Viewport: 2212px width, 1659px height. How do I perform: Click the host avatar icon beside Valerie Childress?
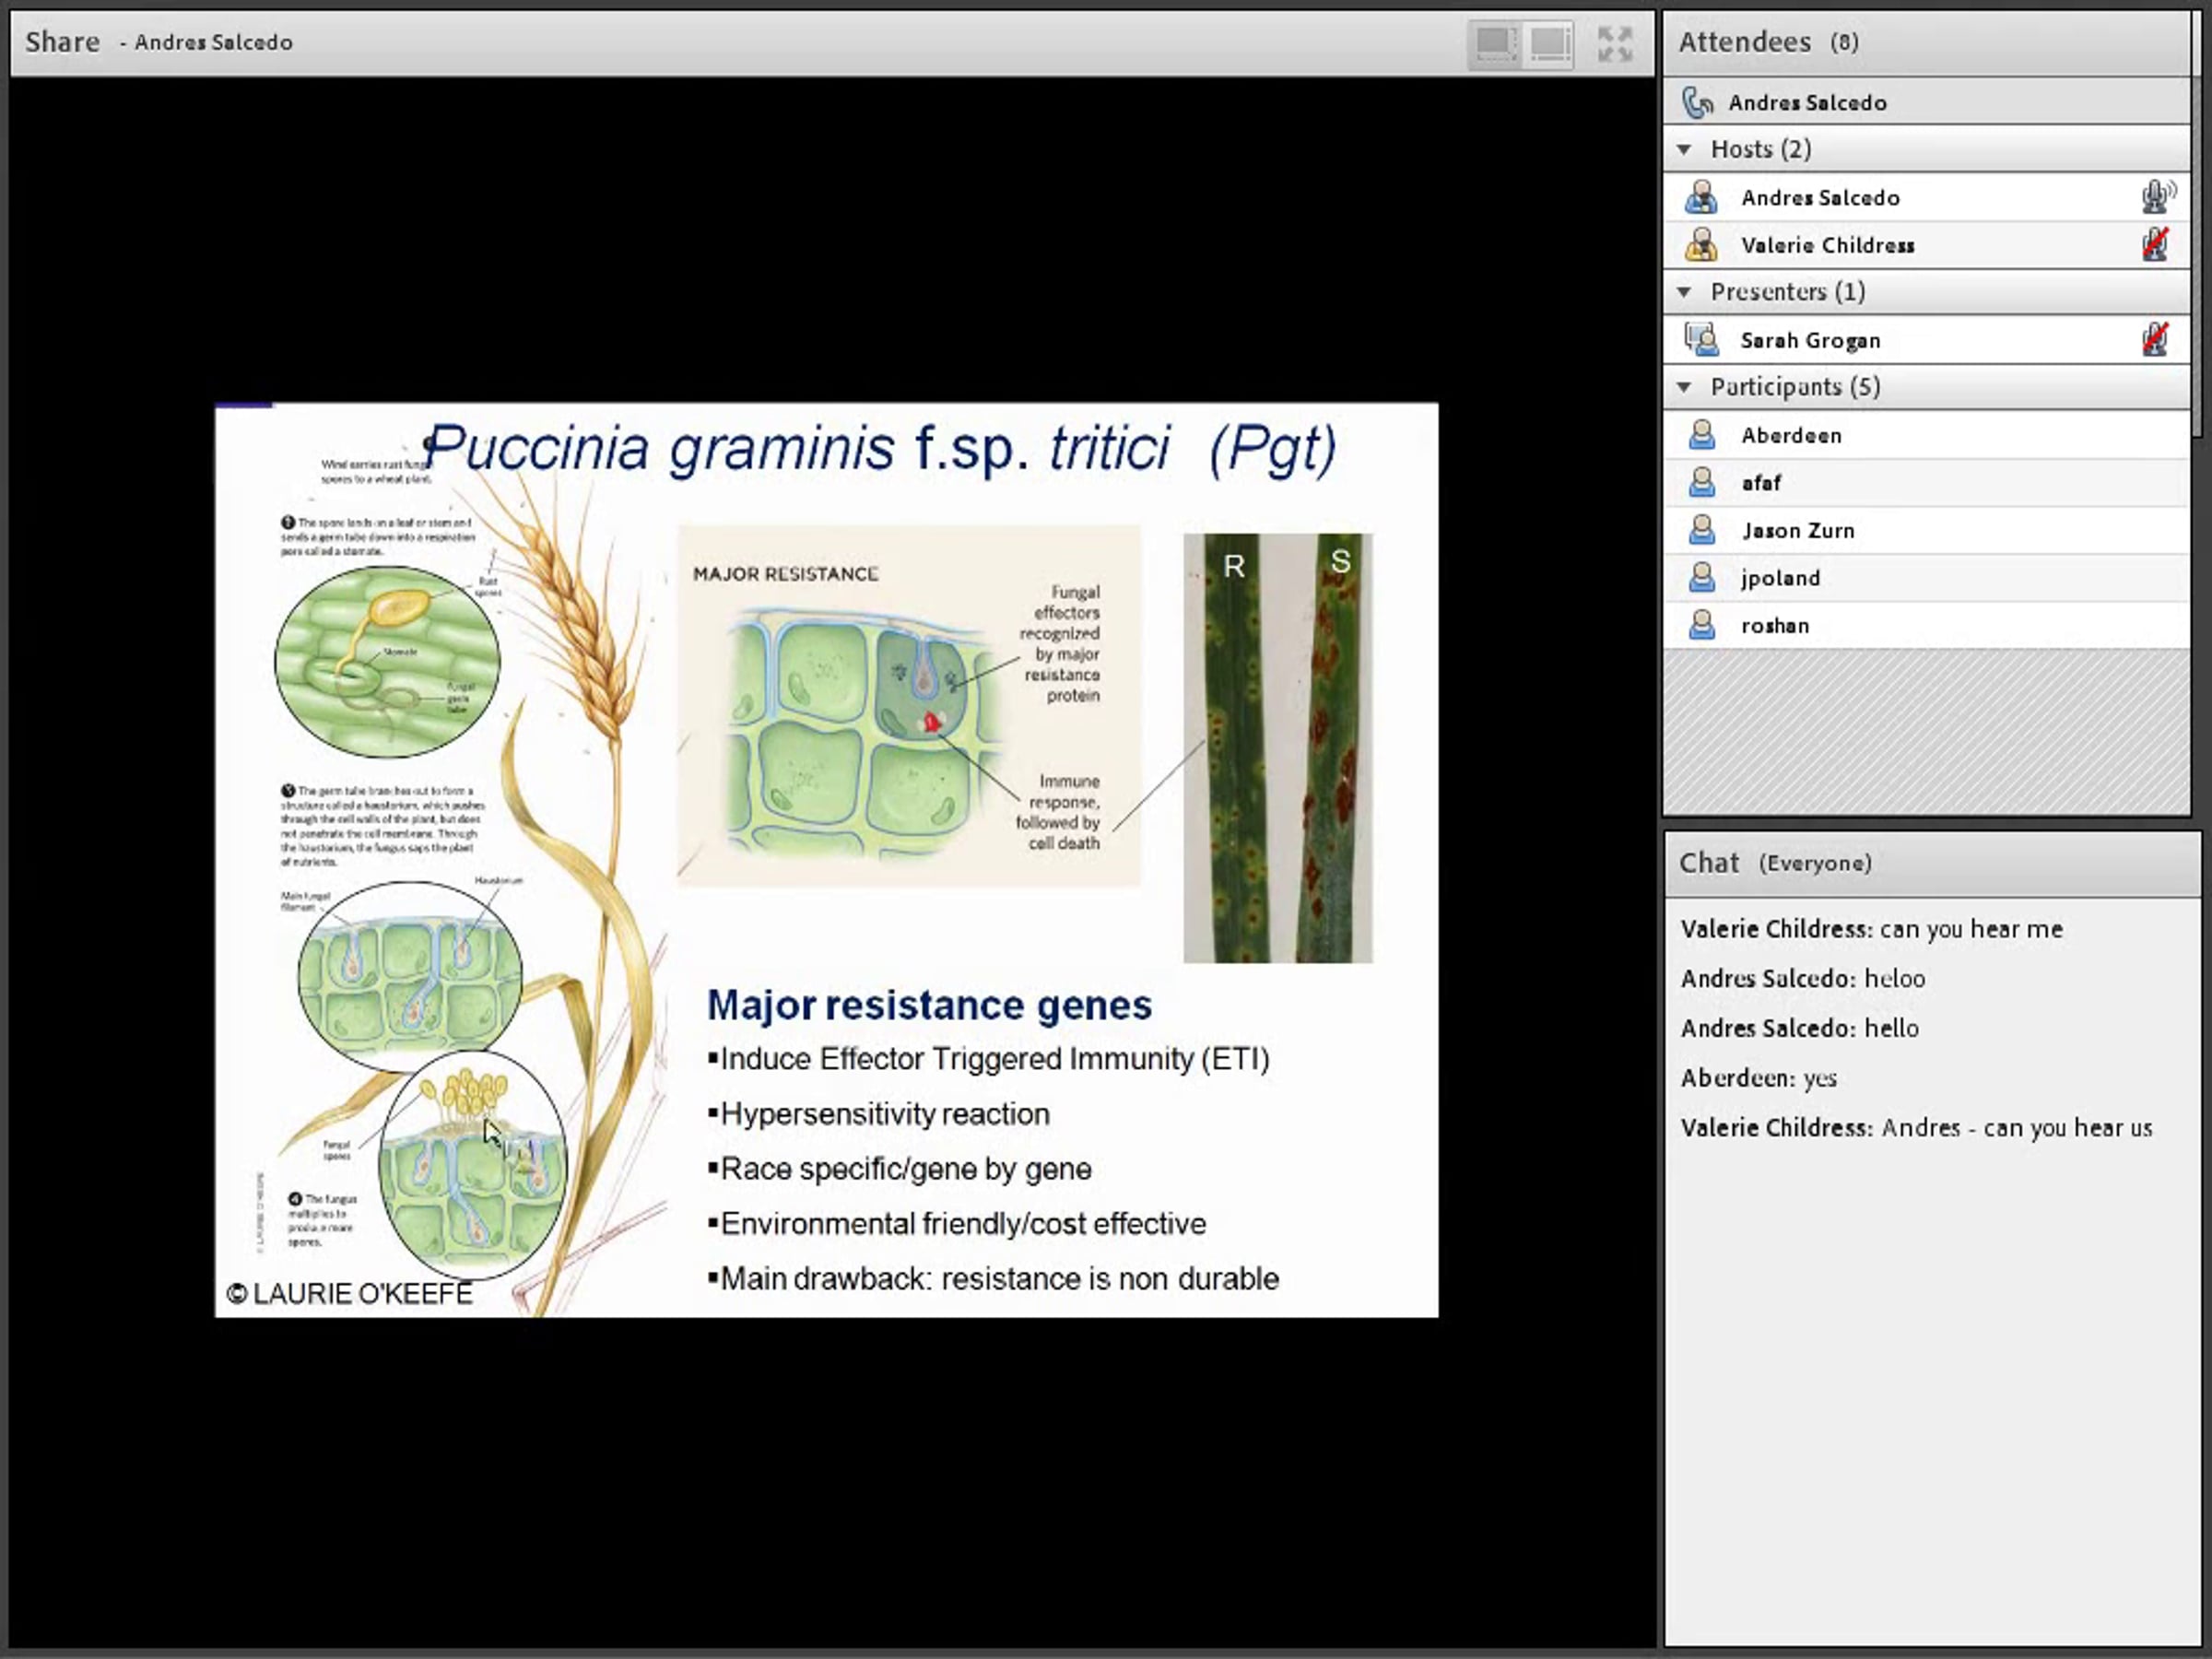pos(1700,244)
